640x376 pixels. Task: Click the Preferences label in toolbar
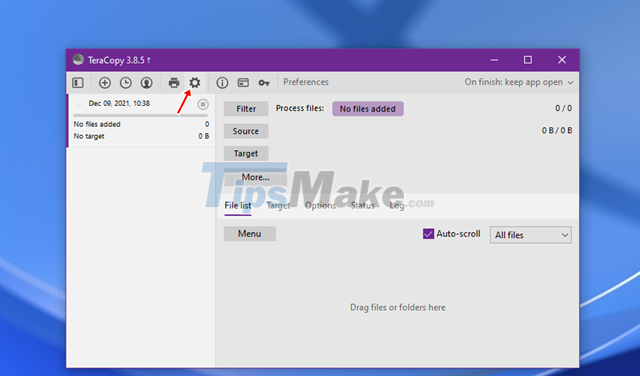306,82
